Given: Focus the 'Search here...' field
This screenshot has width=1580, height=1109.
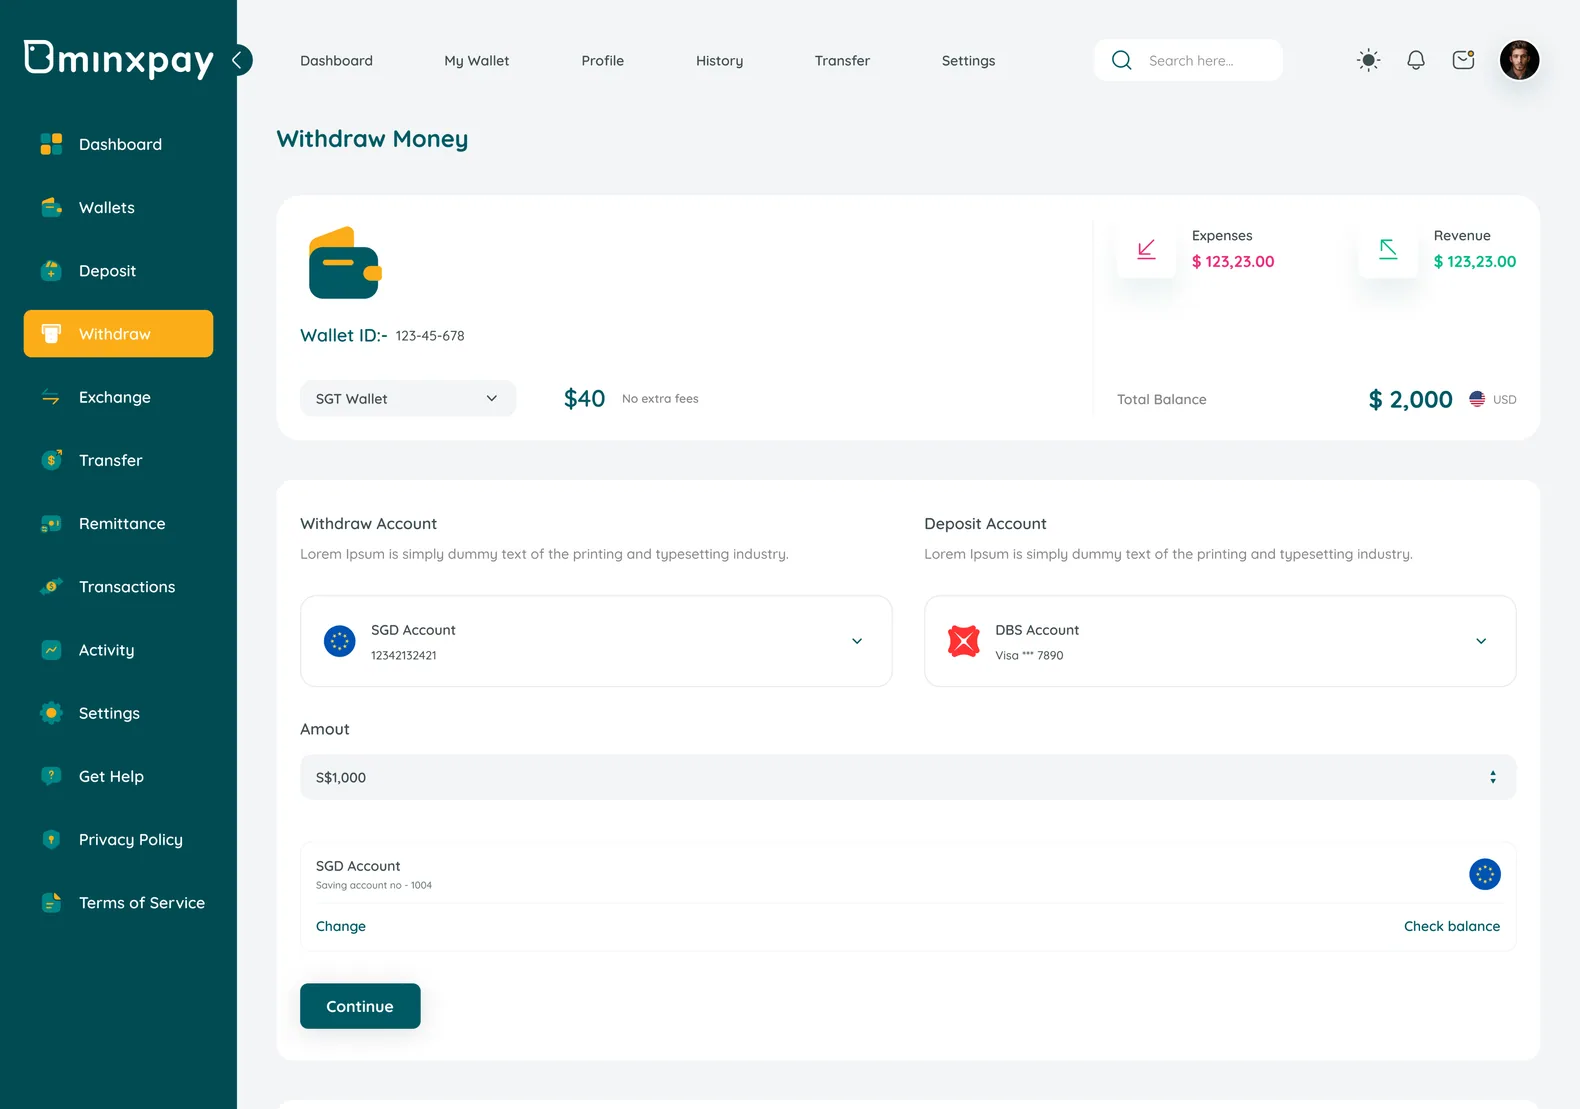Looking at the screenshot, I should tap(1188, 60).
